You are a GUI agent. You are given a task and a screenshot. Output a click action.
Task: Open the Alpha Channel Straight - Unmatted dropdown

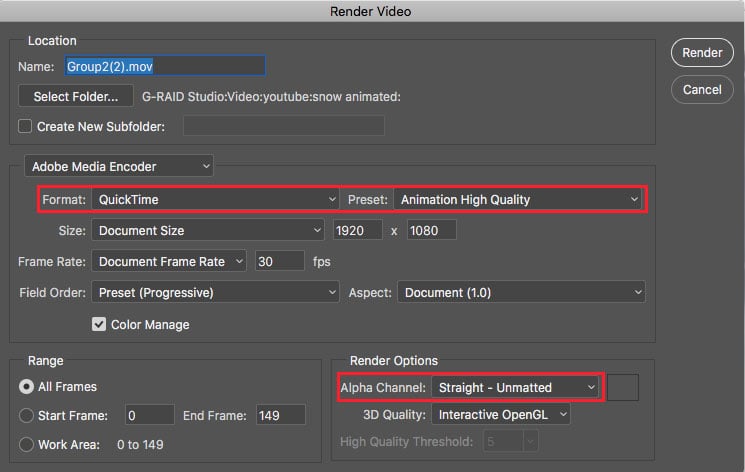pos(515,387)
